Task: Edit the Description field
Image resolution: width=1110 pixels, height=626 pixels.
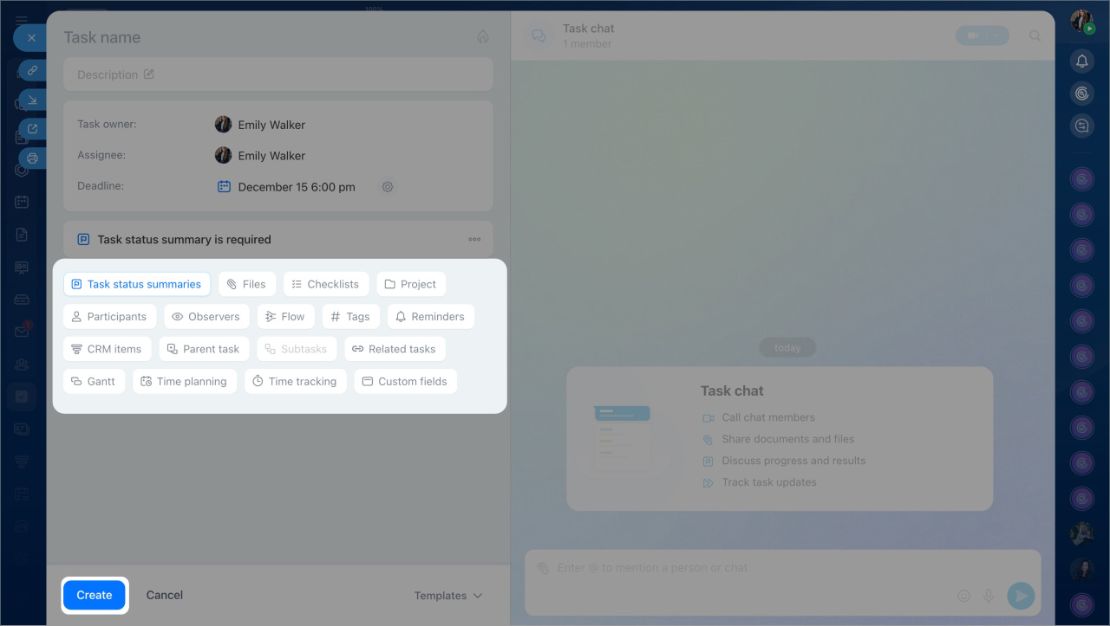Action: coord(278,74)
